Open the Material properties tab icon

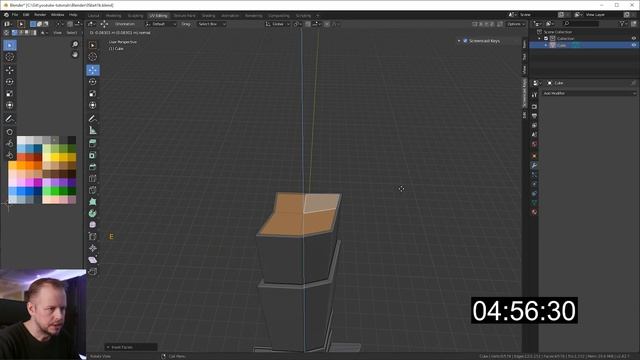(534, 212)
